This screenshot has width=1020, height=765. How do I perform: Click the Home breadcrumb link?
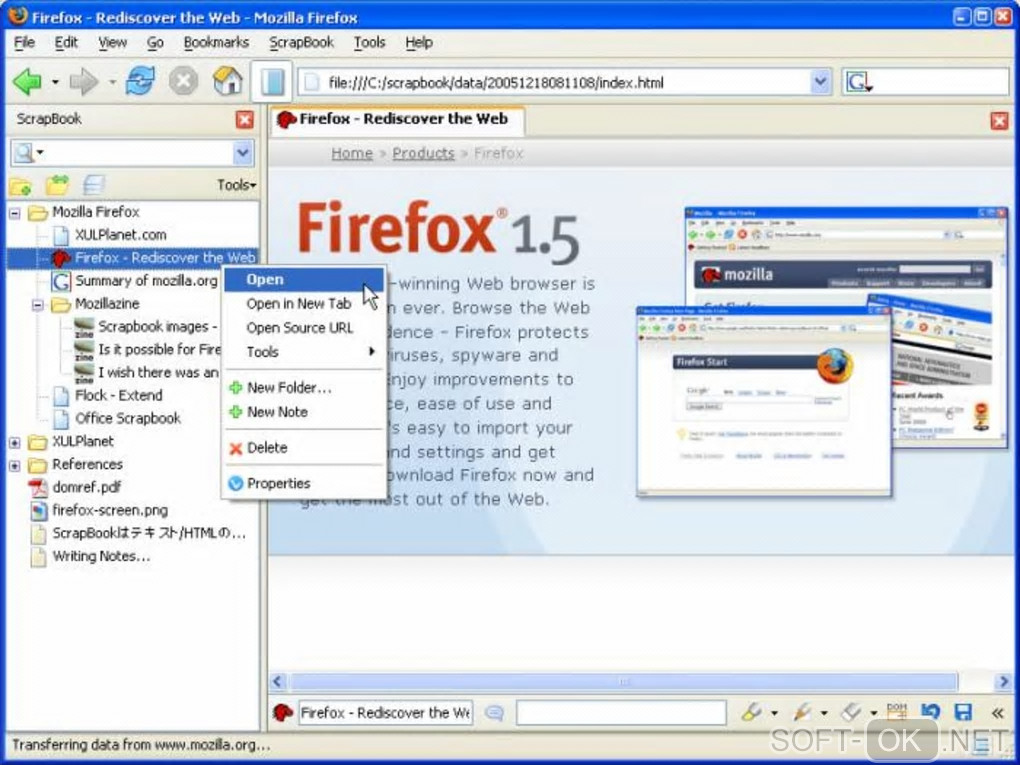coord(352,154)
